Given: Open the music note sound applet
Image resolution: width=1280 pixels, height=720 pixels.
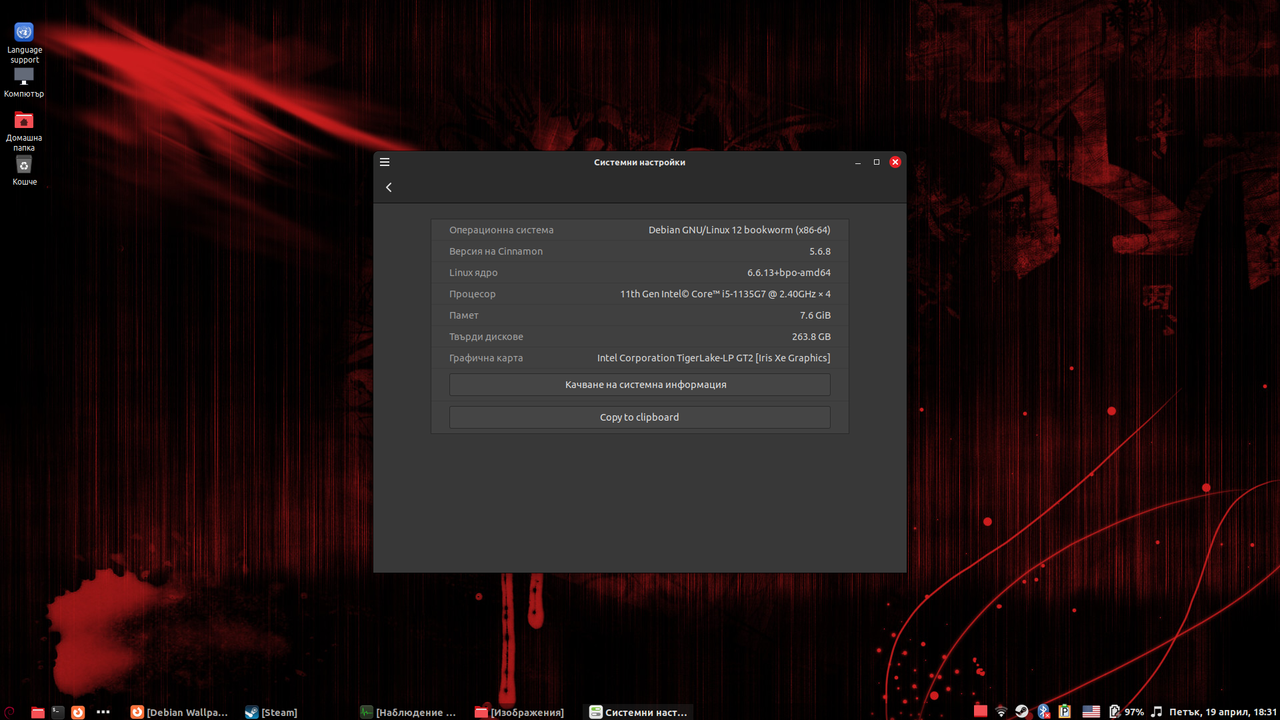Looking at the screenshot, I should click(1157, 712).
